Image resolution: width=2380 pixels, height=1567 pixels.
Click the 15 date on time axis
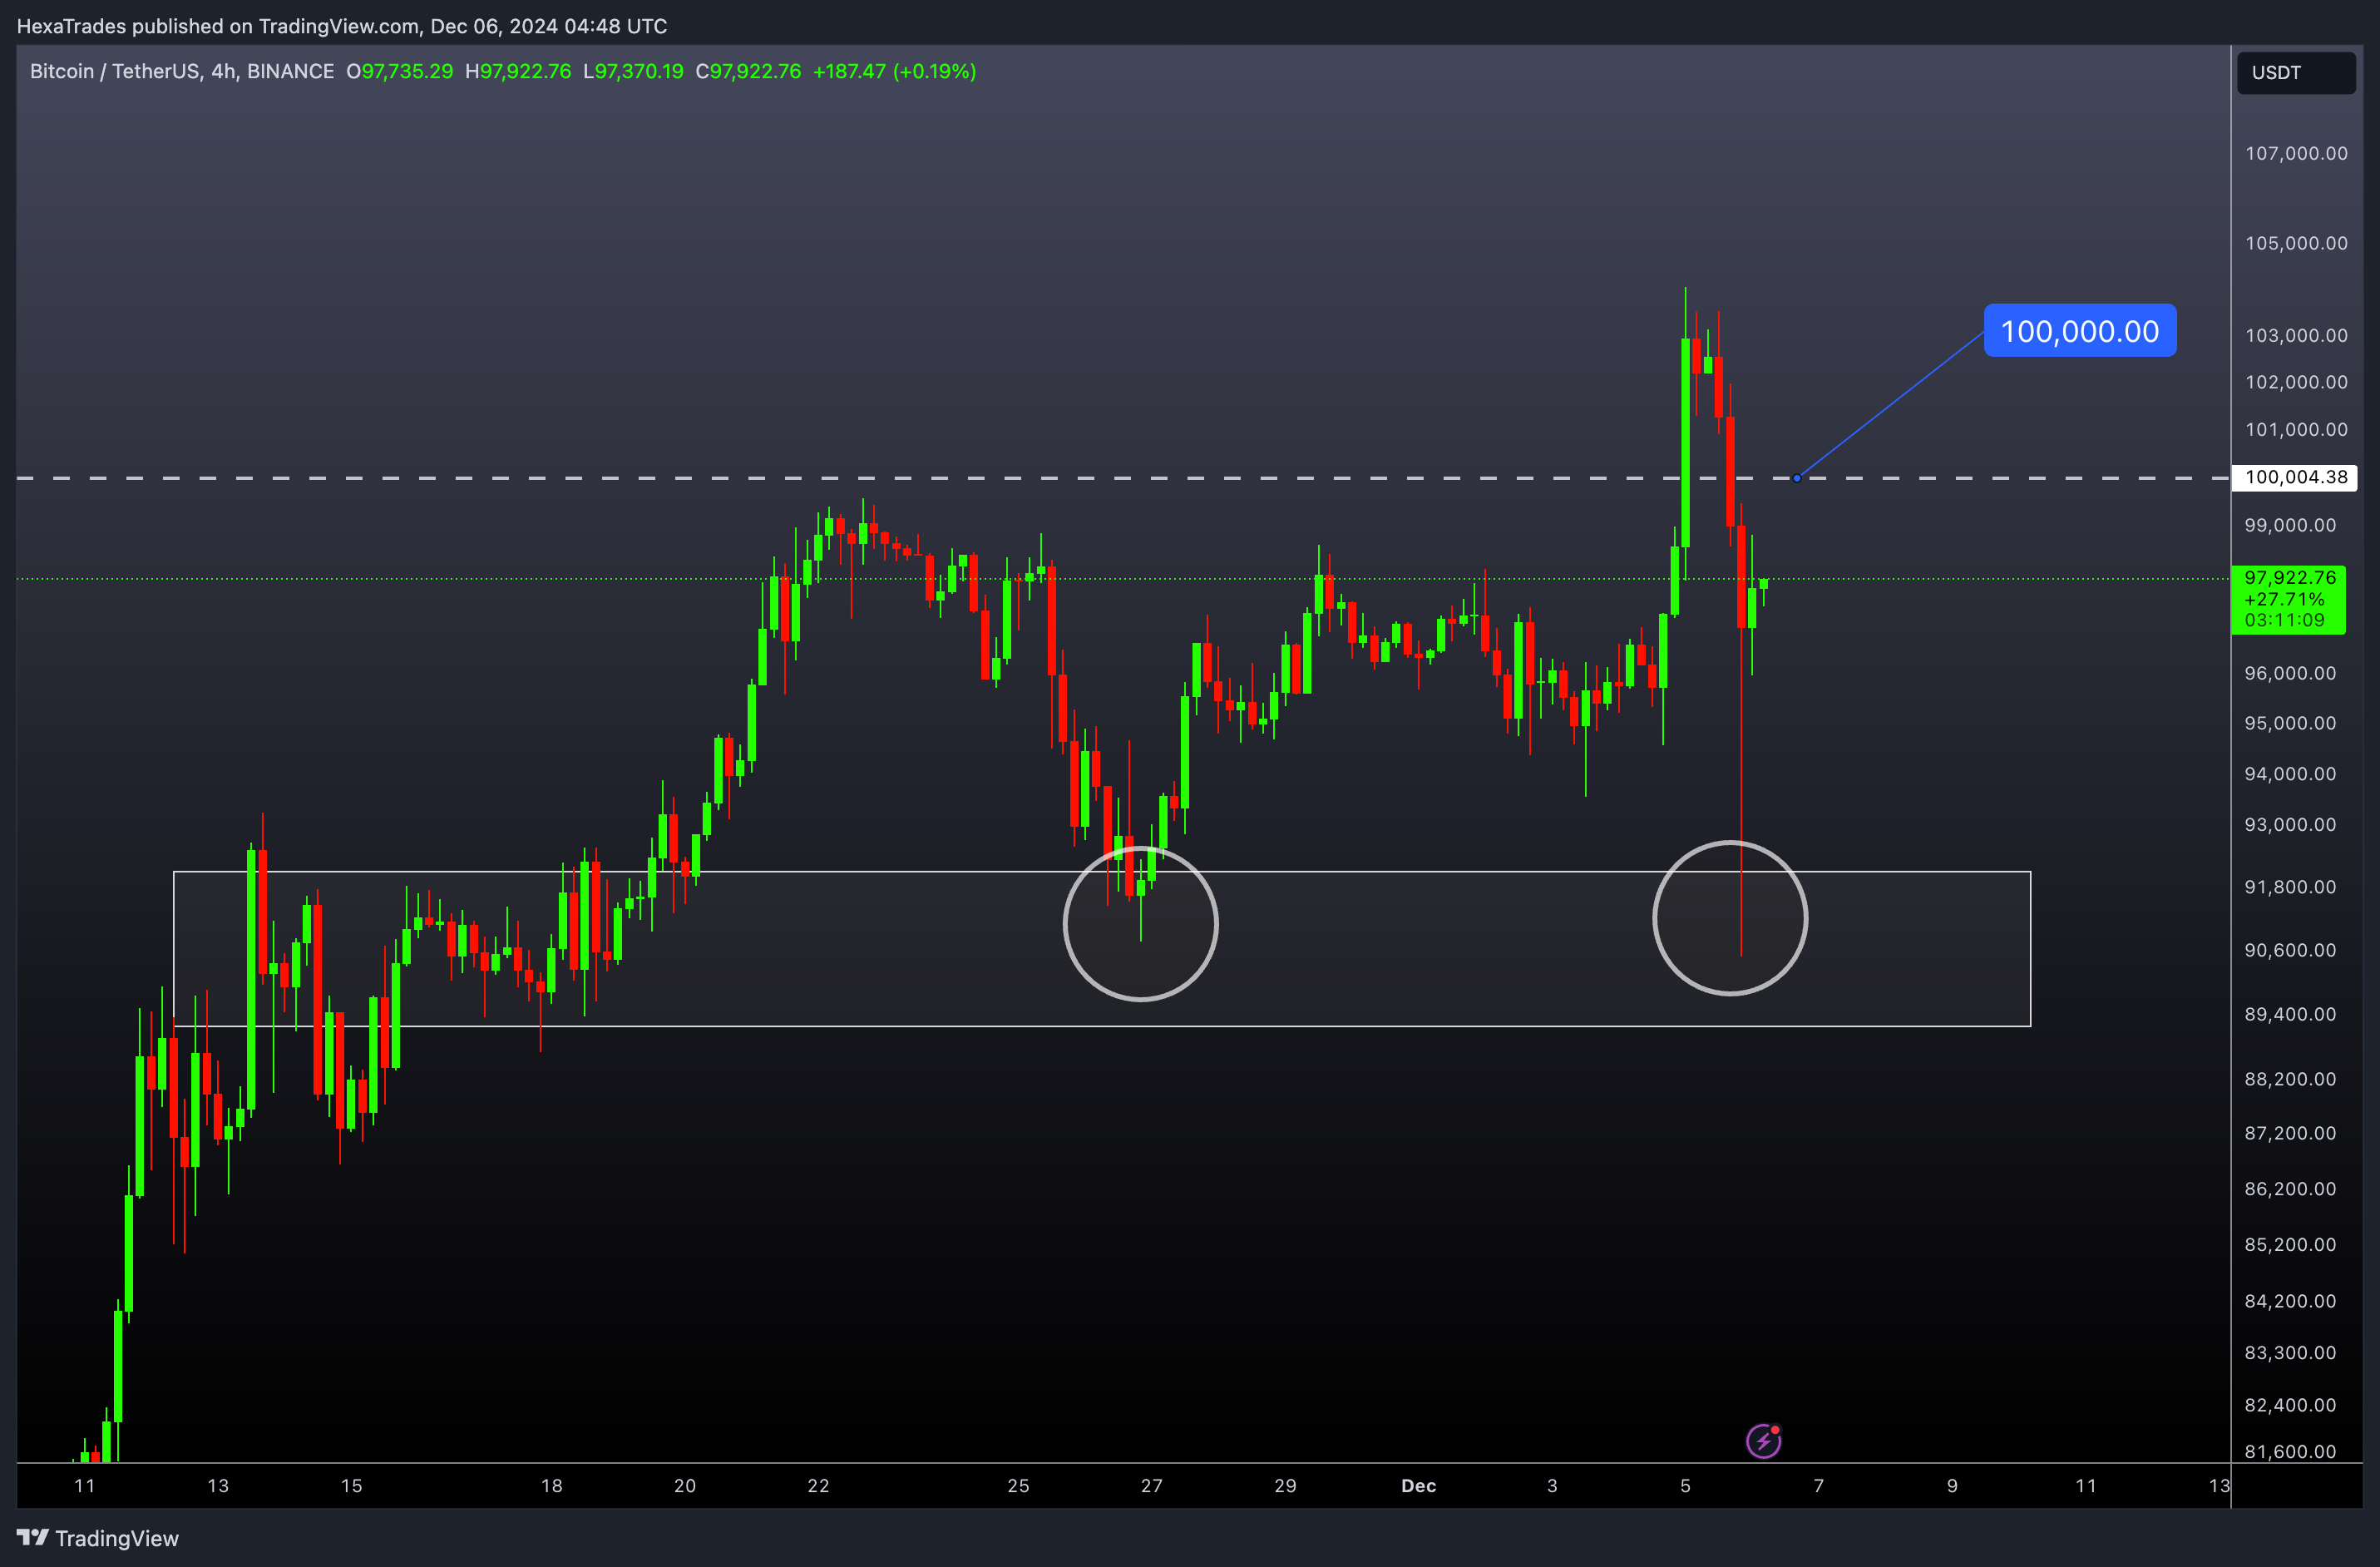(351, 1486)
